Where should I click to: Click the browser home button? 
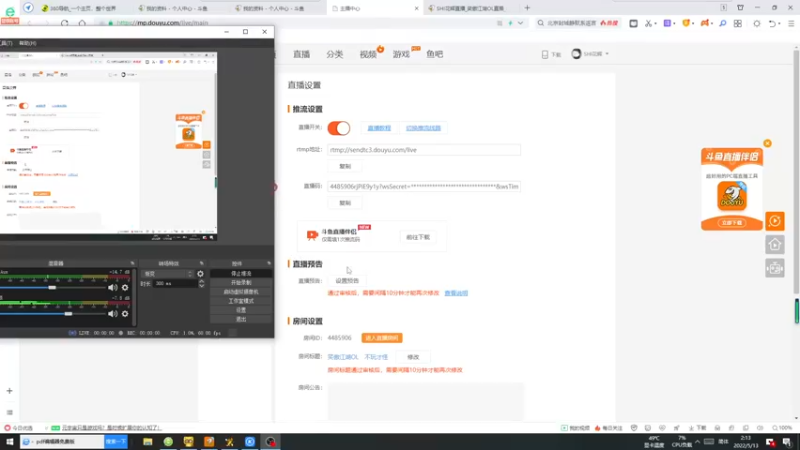(82, 23)
